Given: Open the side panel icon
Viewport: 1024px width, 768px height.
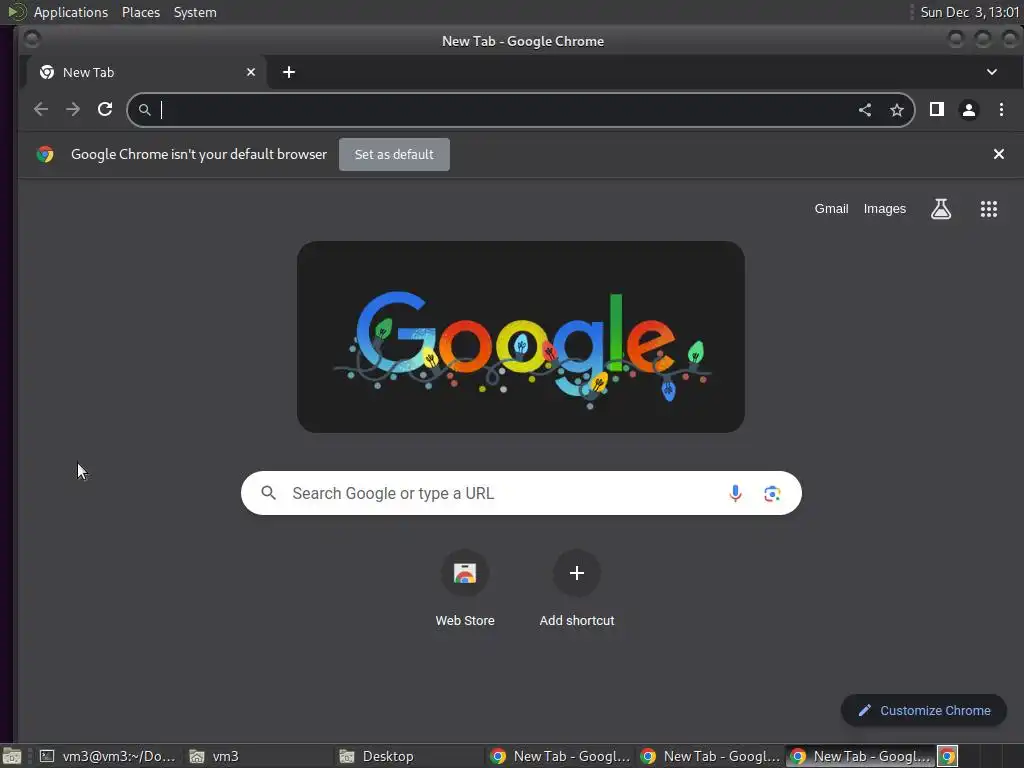Looking at the screenshot, I should [936, 109].
